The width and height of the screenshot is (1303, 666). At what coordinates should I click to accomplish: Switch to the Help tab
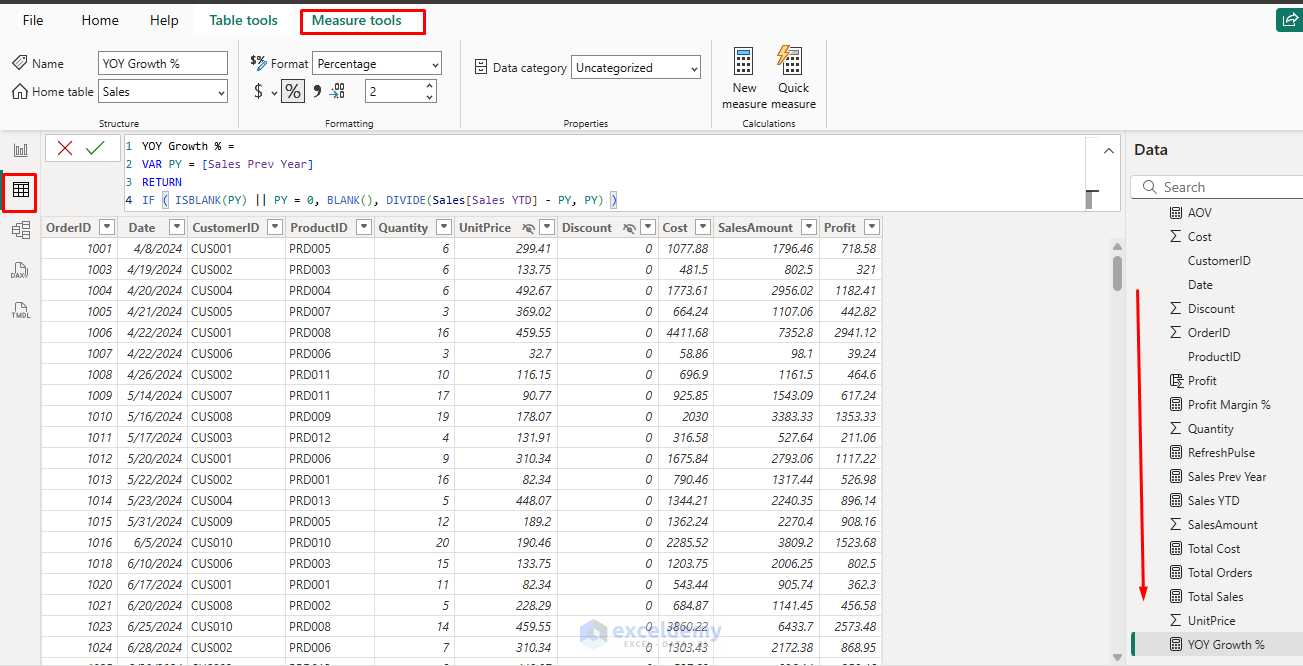coord(164,20)
